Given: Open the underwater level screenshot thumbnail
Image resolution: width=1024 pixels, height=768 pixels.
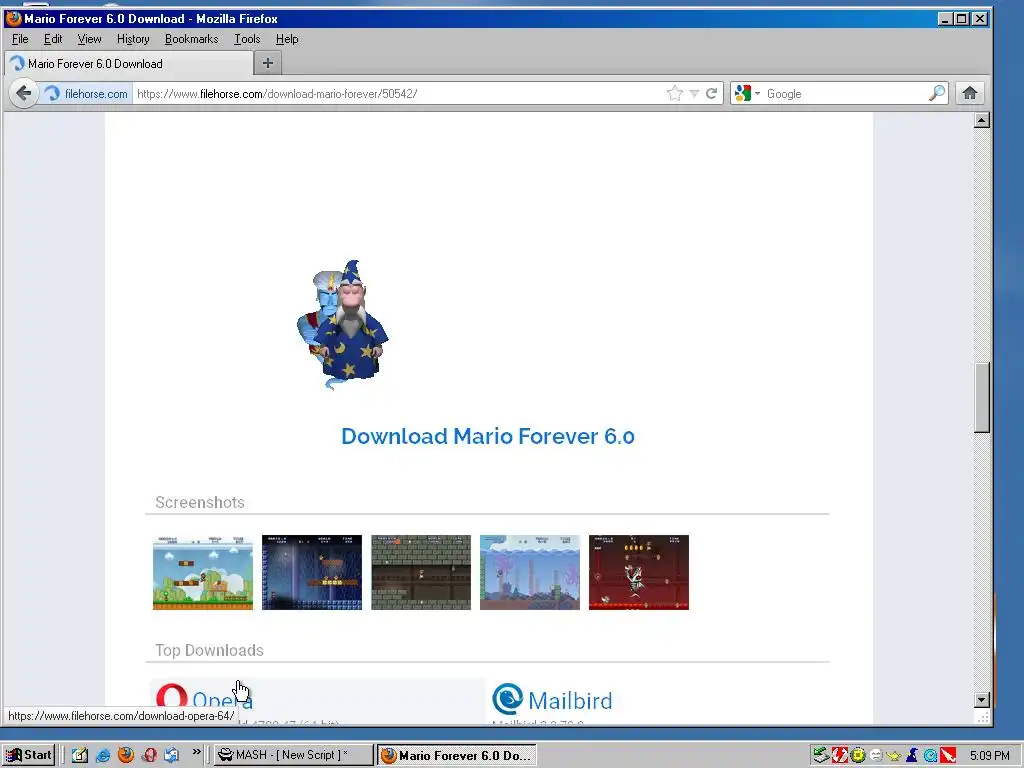Looking at the screenshot, I should 530,572.
